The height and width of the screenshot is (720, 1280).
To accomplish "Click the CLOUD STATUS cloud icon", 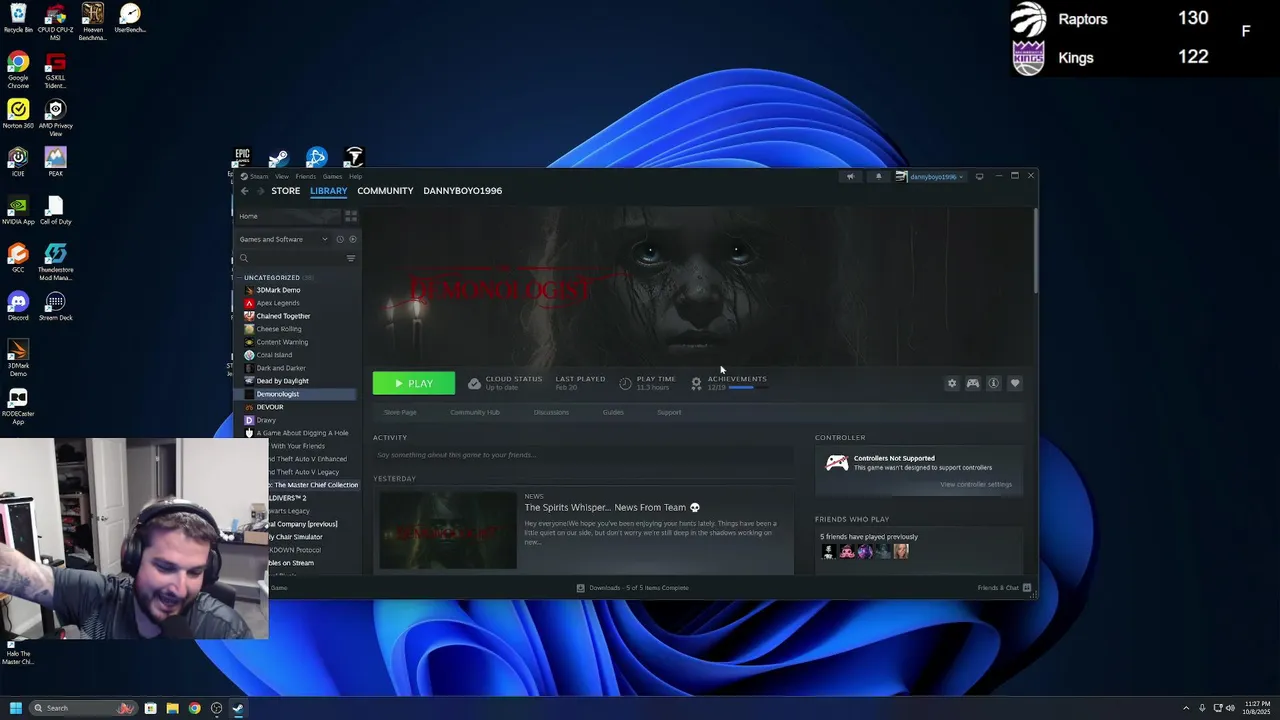I will tap(474, 383).
